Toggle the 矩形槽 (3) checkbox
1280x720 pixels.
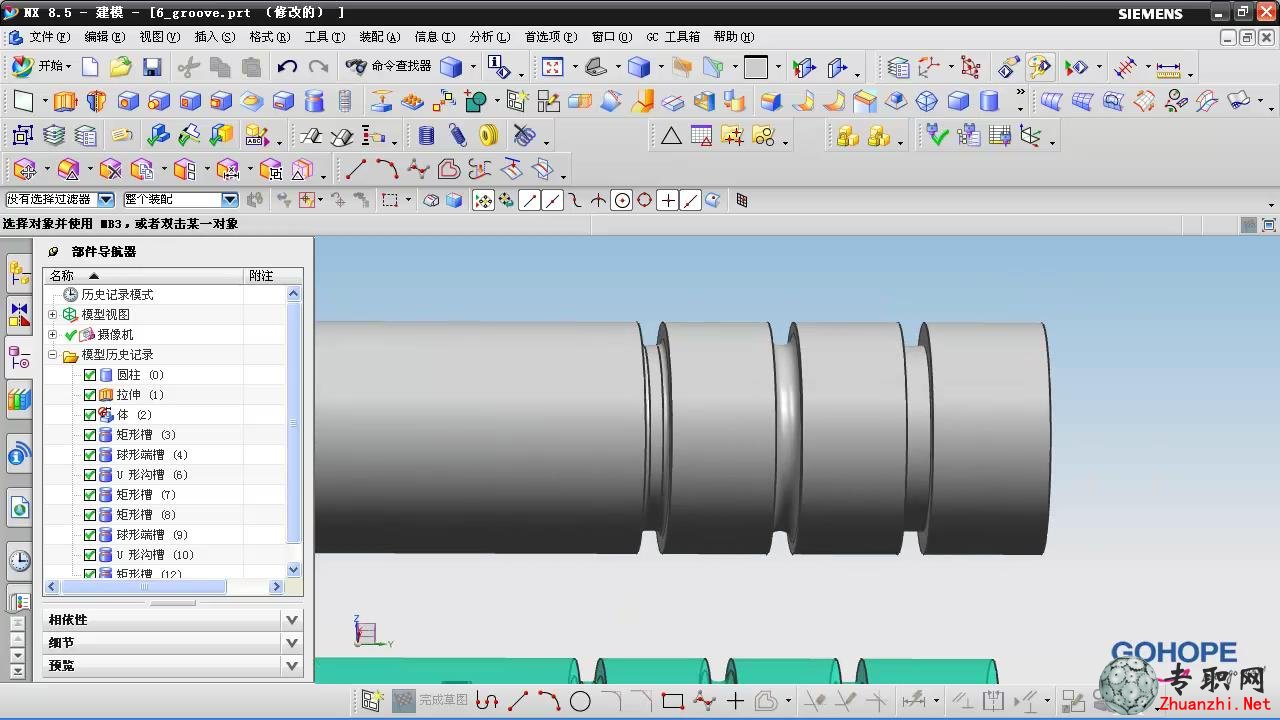pyautogui.click(x=90, y=435)
